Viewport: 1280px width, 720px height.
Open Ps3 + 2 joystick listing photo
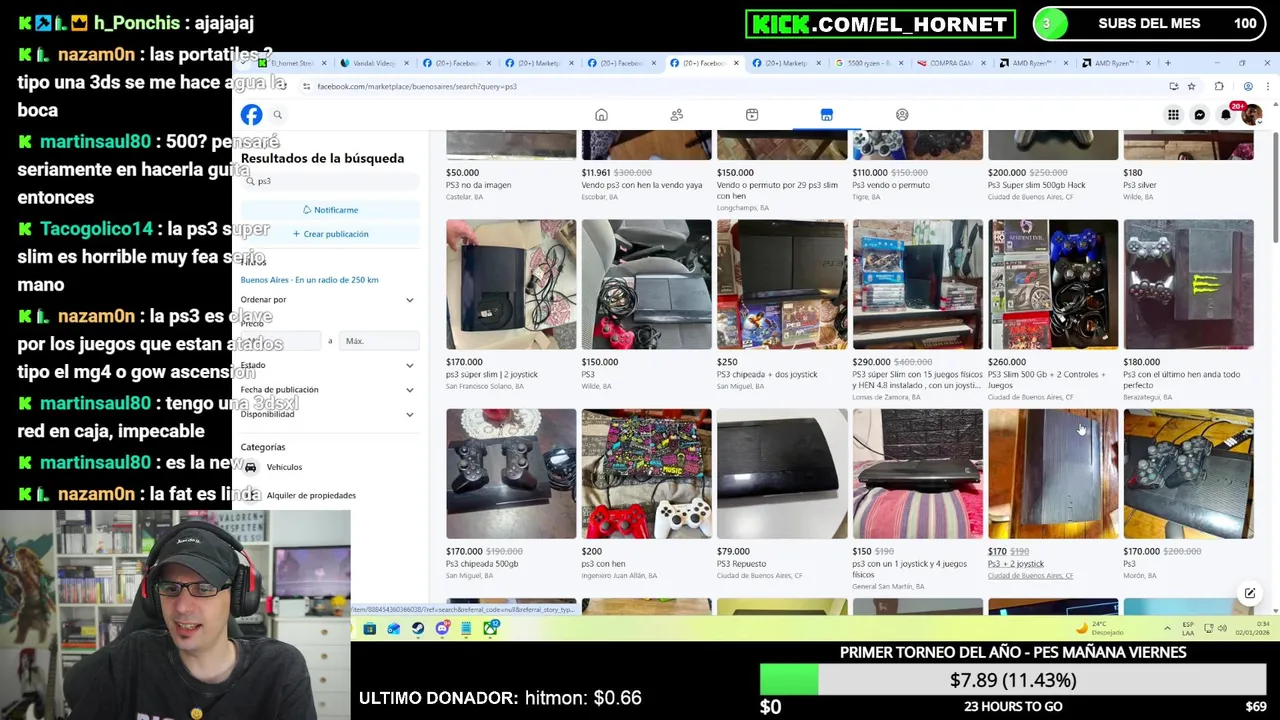[1053, 473]
